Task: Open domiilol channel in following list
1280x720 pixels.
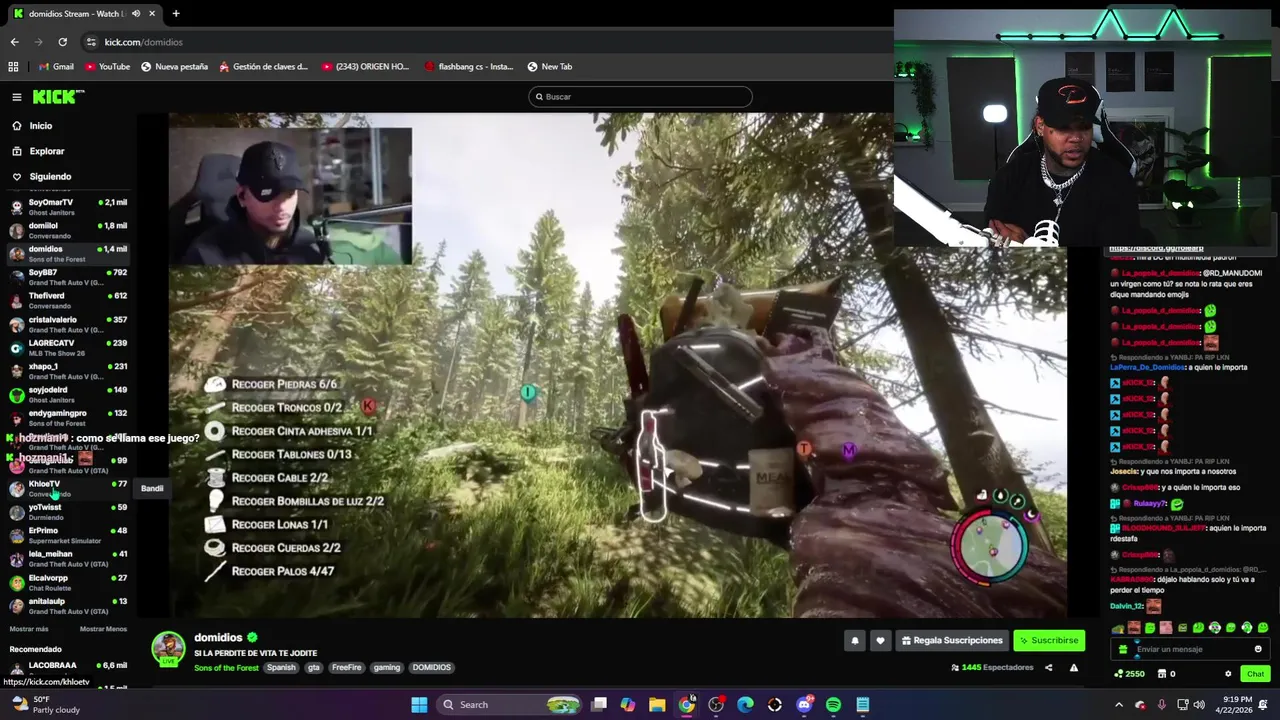Action: (68, 230)
